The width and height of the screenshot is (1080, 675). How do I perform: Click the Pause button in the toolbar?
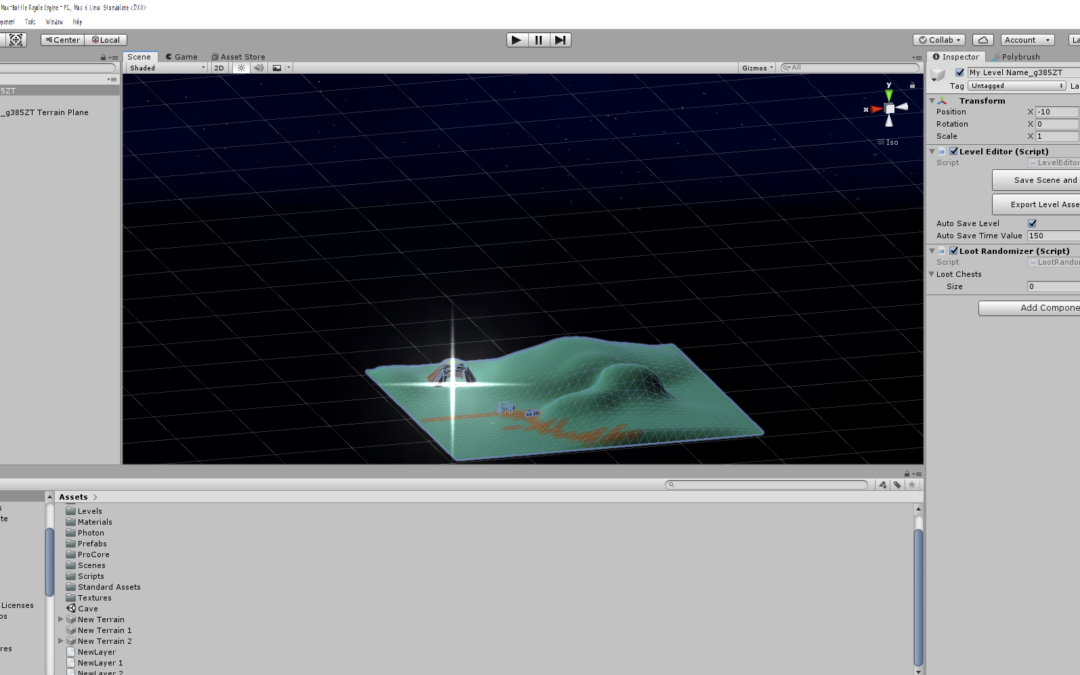[539, 40]
